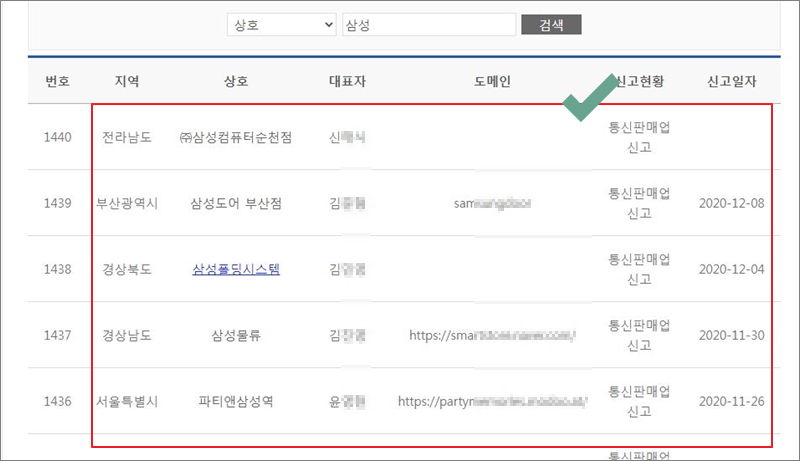Click the 서울특별시 region cell

[127, 401]
